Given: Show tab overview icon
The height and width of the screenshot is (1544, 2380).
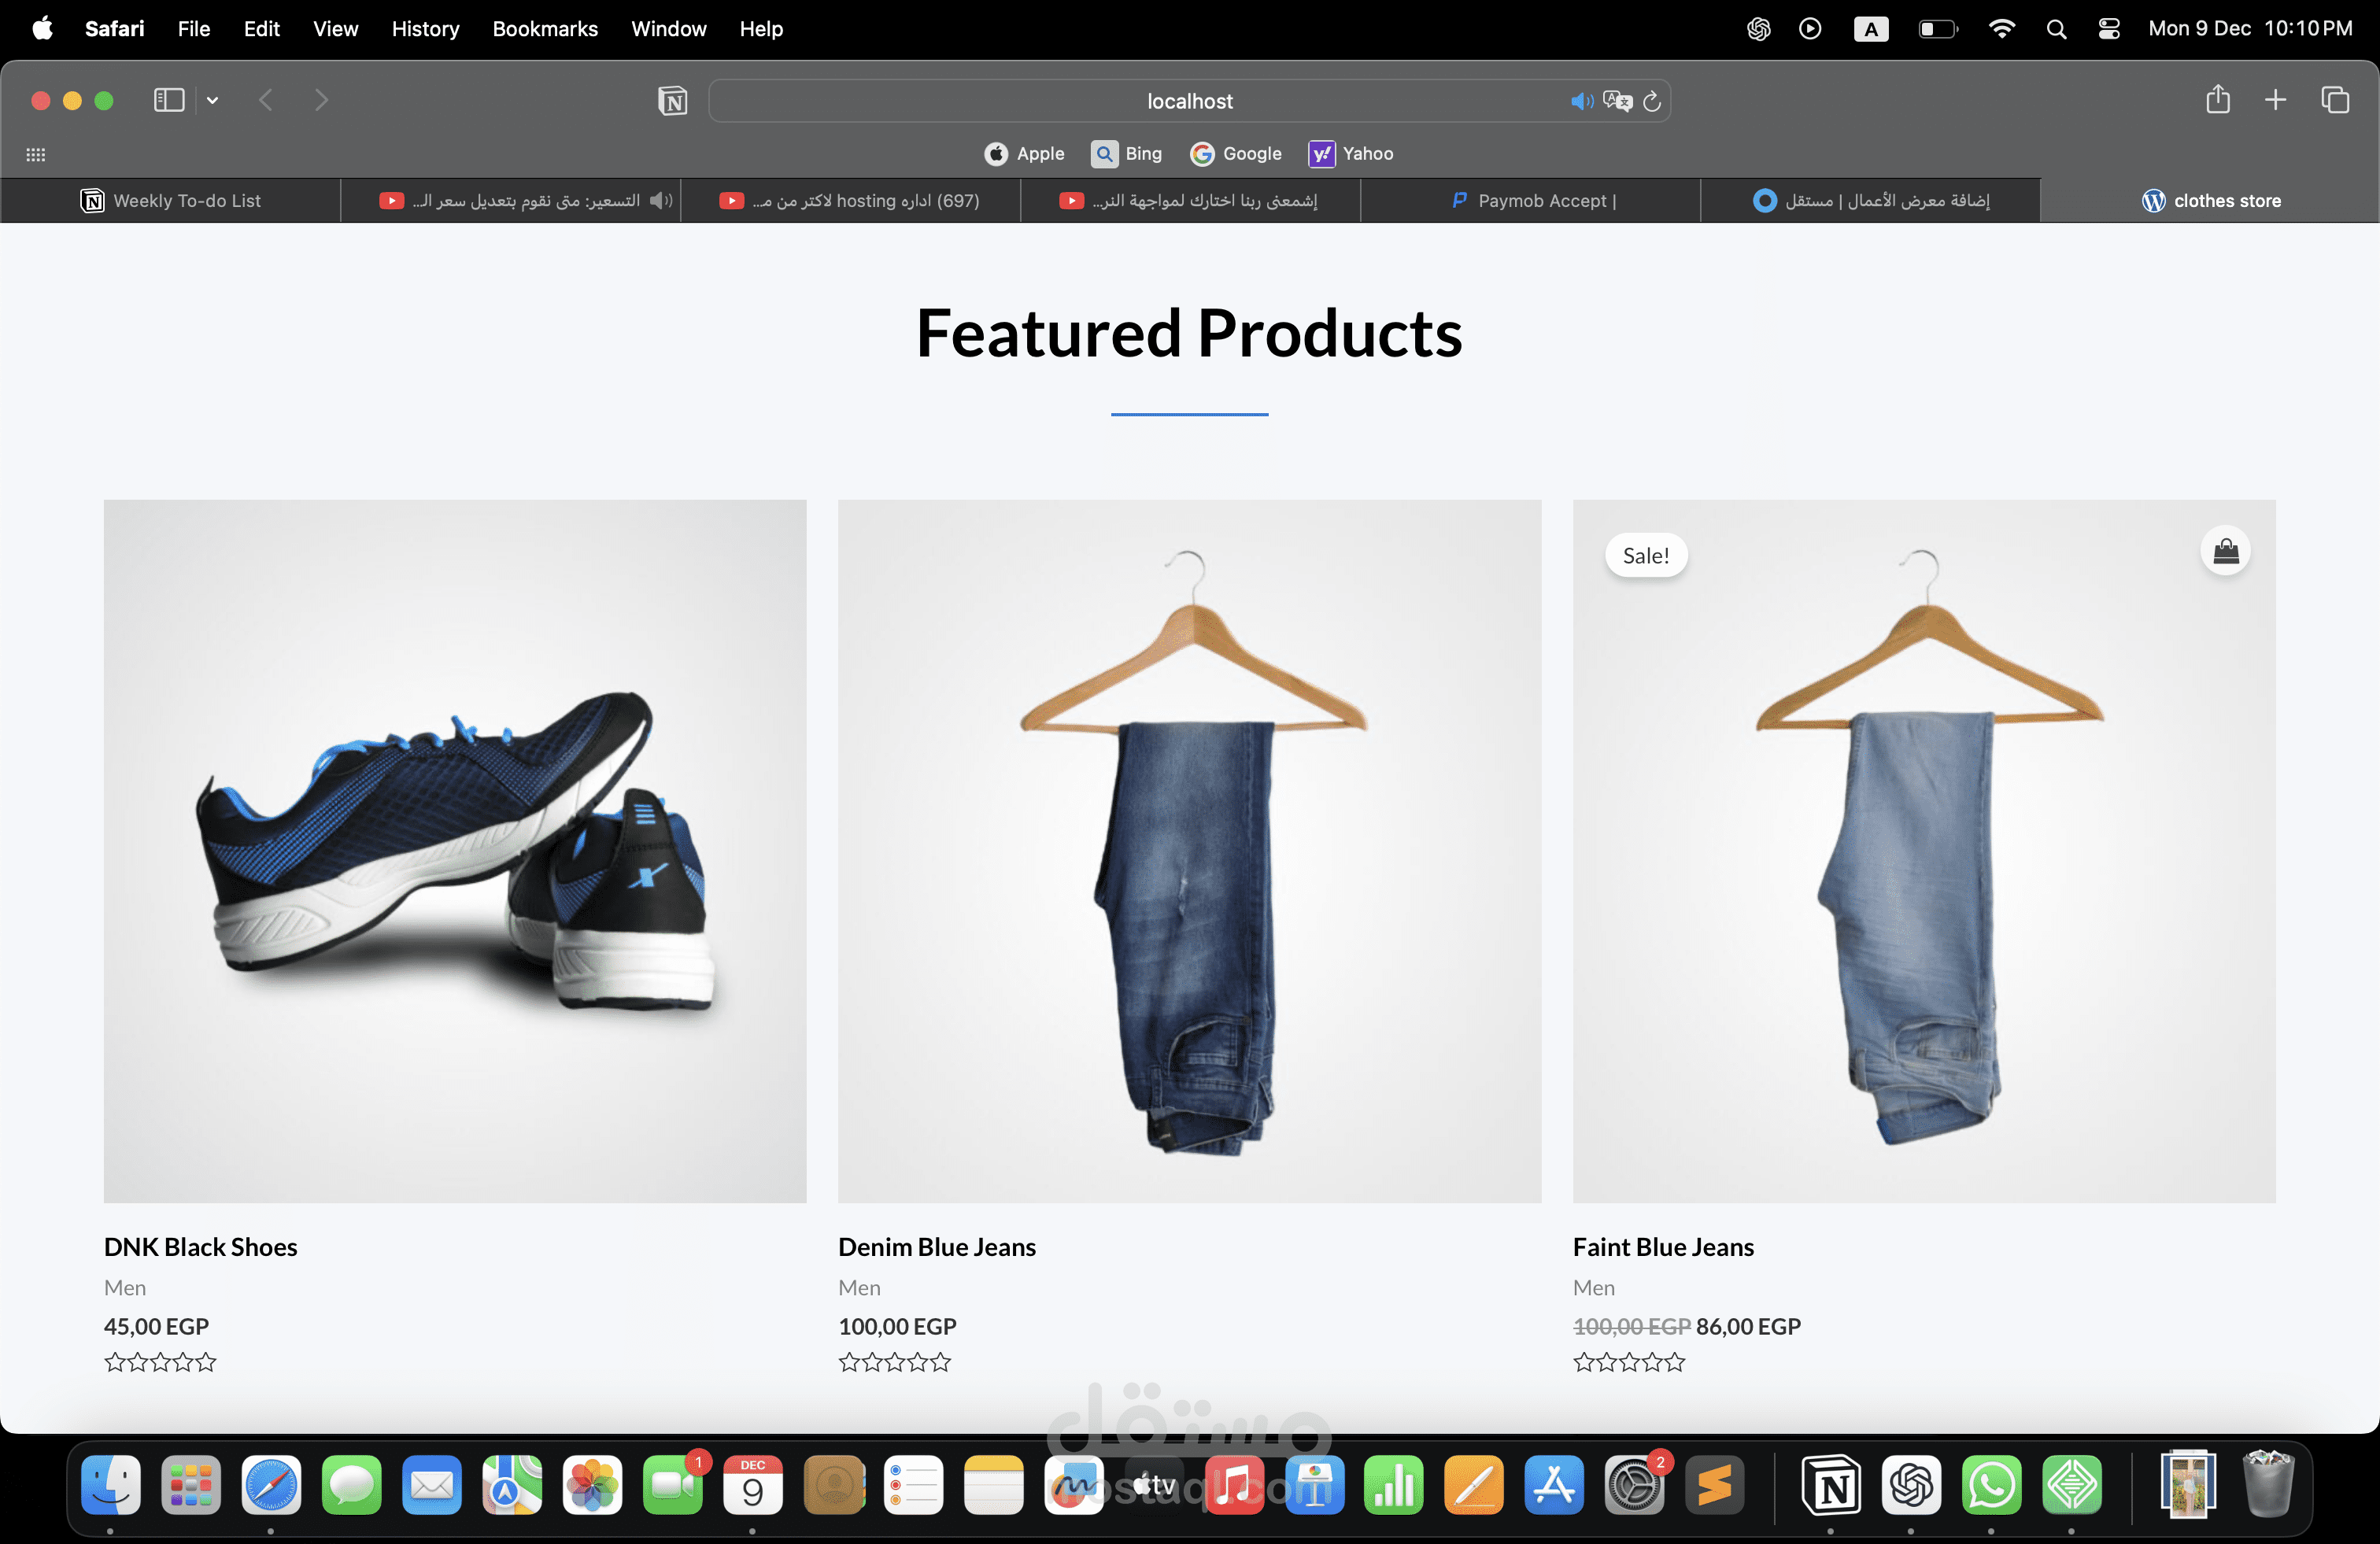Looking at the screenshot, I should coord(2335,100).
